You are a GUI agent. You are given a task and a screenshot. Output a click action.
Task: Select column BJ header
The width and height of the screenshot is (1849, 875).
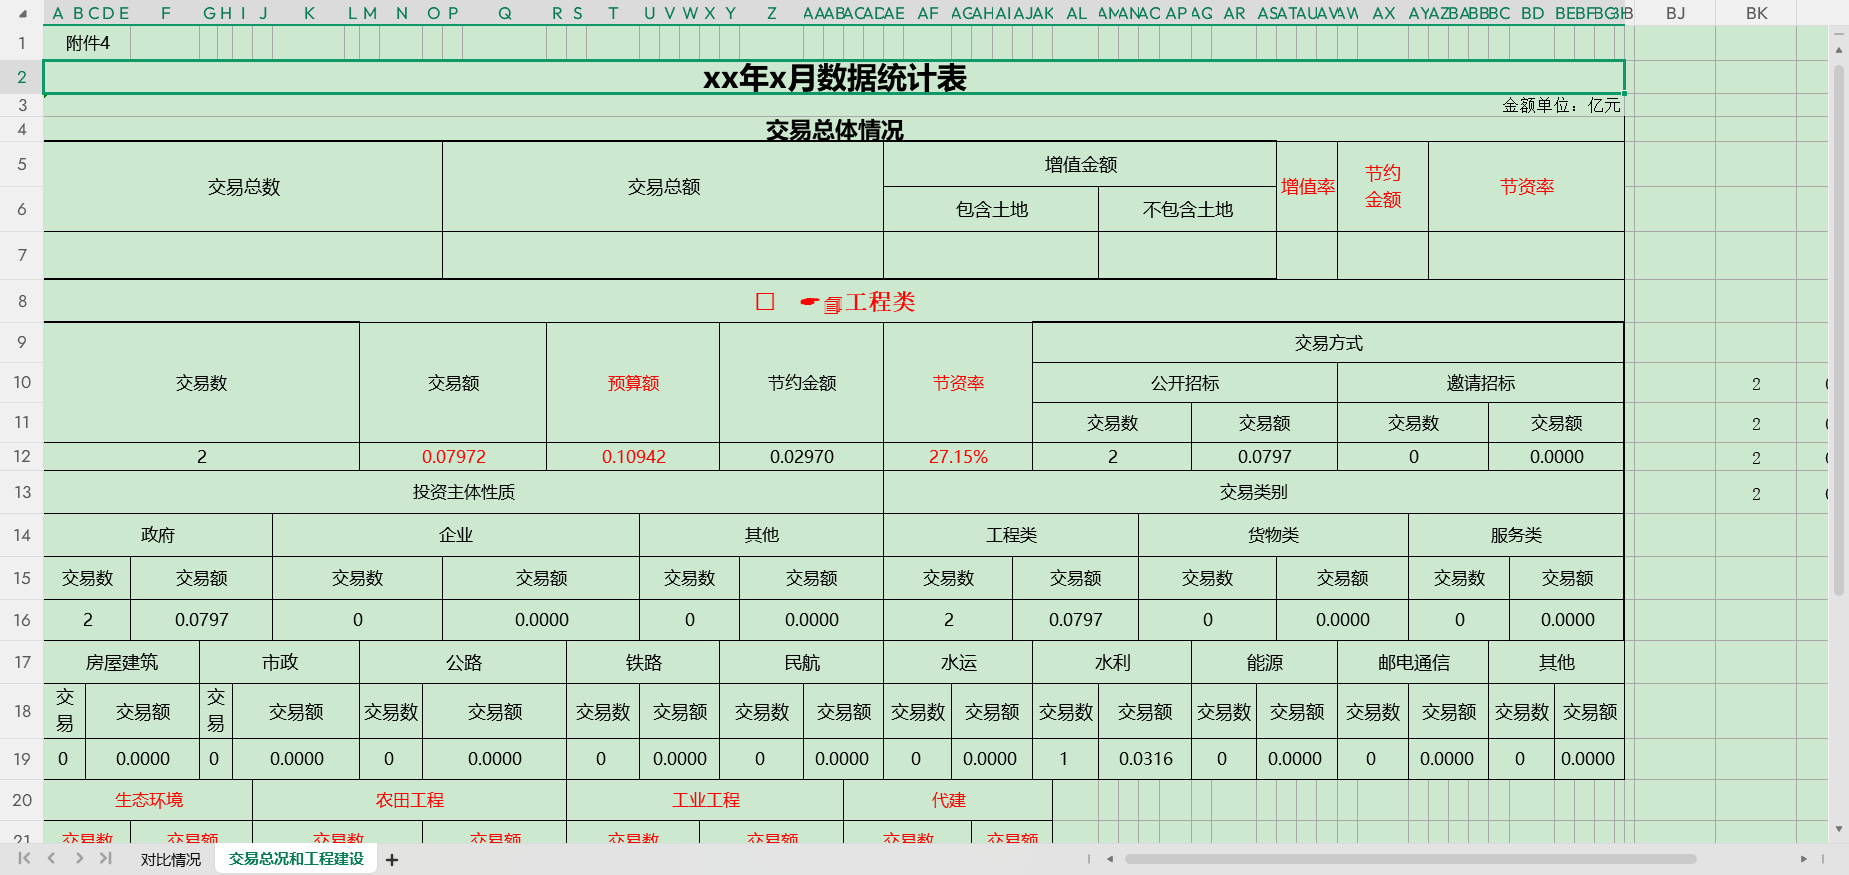1676,13
